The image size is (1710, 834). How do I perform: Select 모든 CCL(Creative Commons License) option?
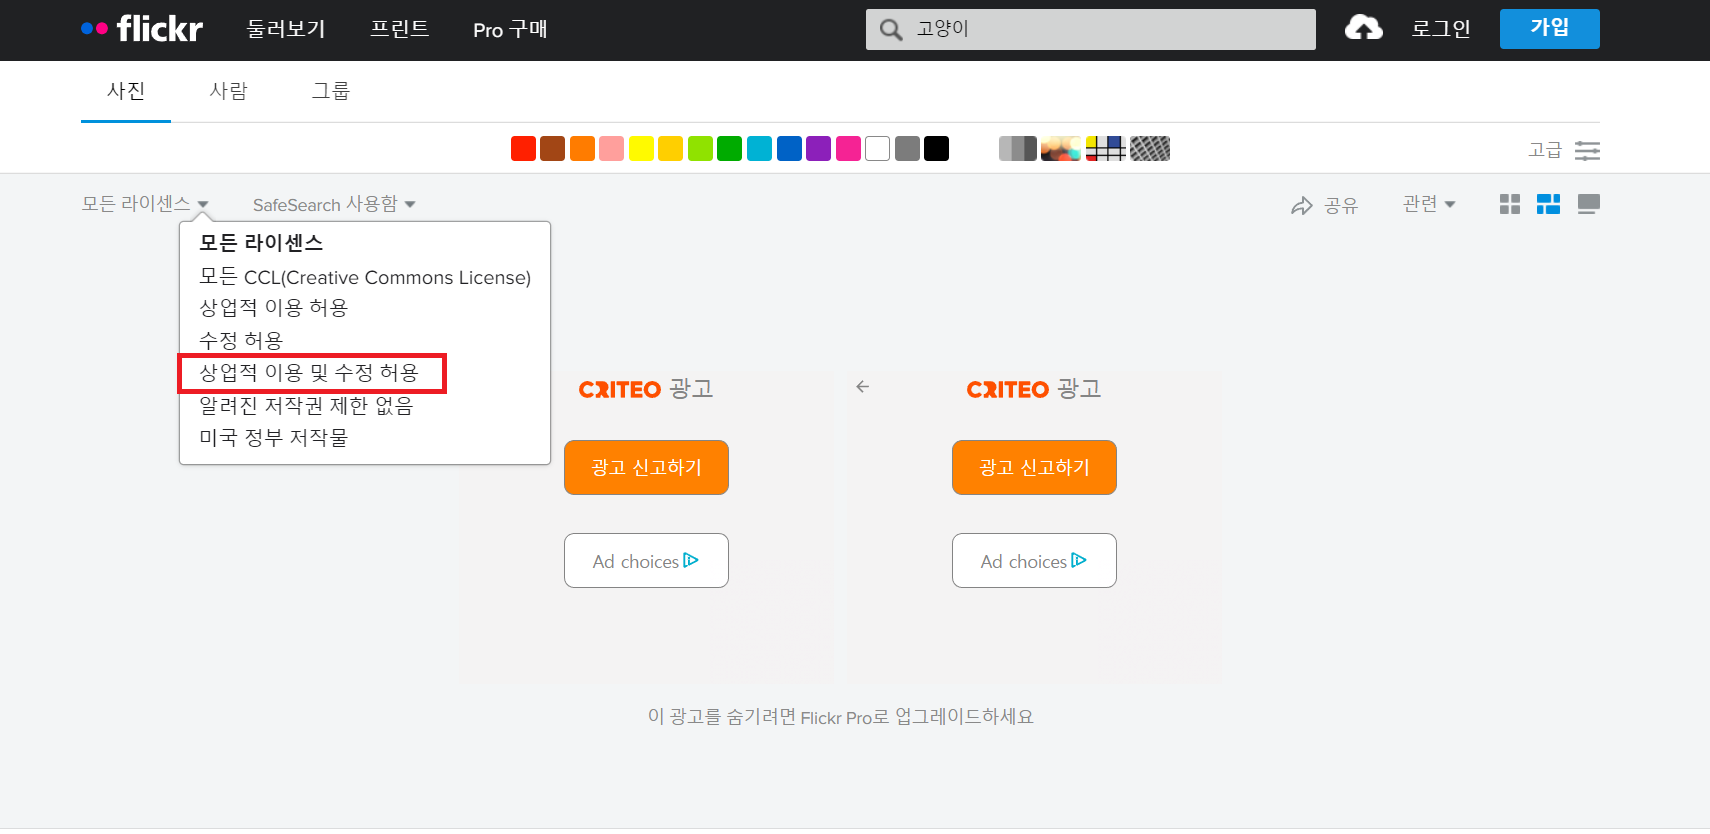[365, 277]
